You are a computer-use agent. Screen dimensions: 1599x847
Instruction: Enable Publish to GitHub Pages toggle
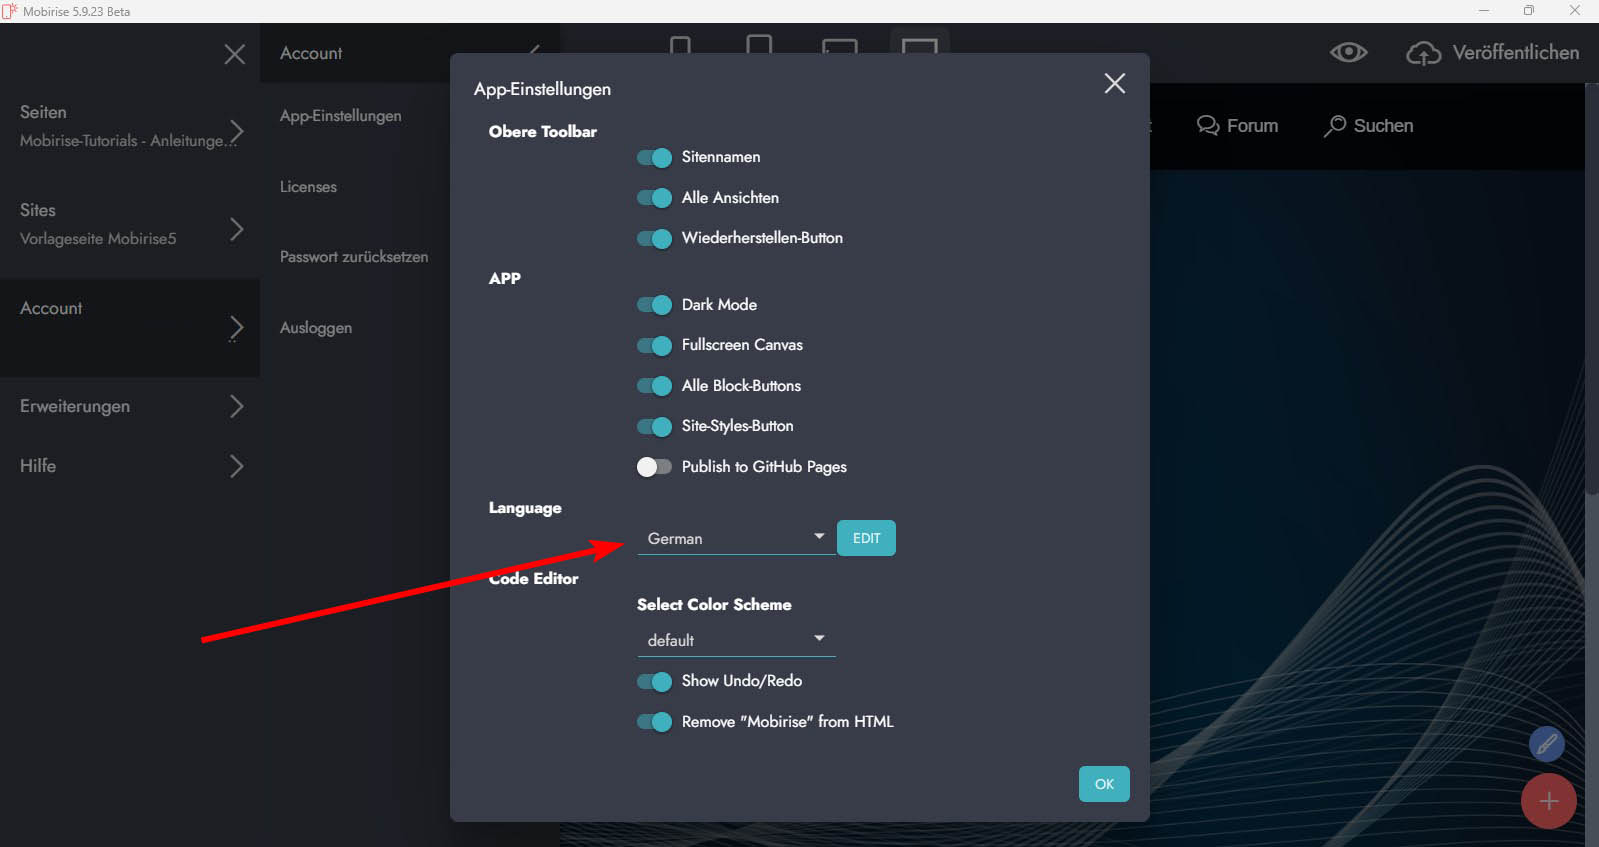tap(654, 467)
